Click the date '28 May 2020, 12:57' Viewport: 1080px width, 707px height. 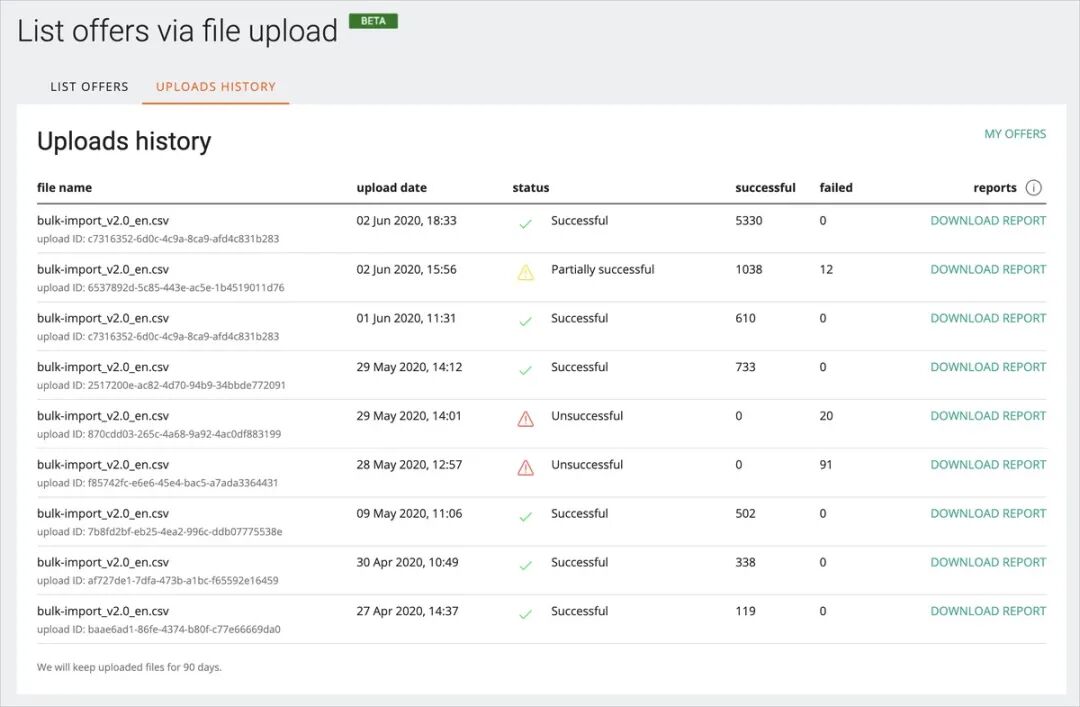click(409, 465)
